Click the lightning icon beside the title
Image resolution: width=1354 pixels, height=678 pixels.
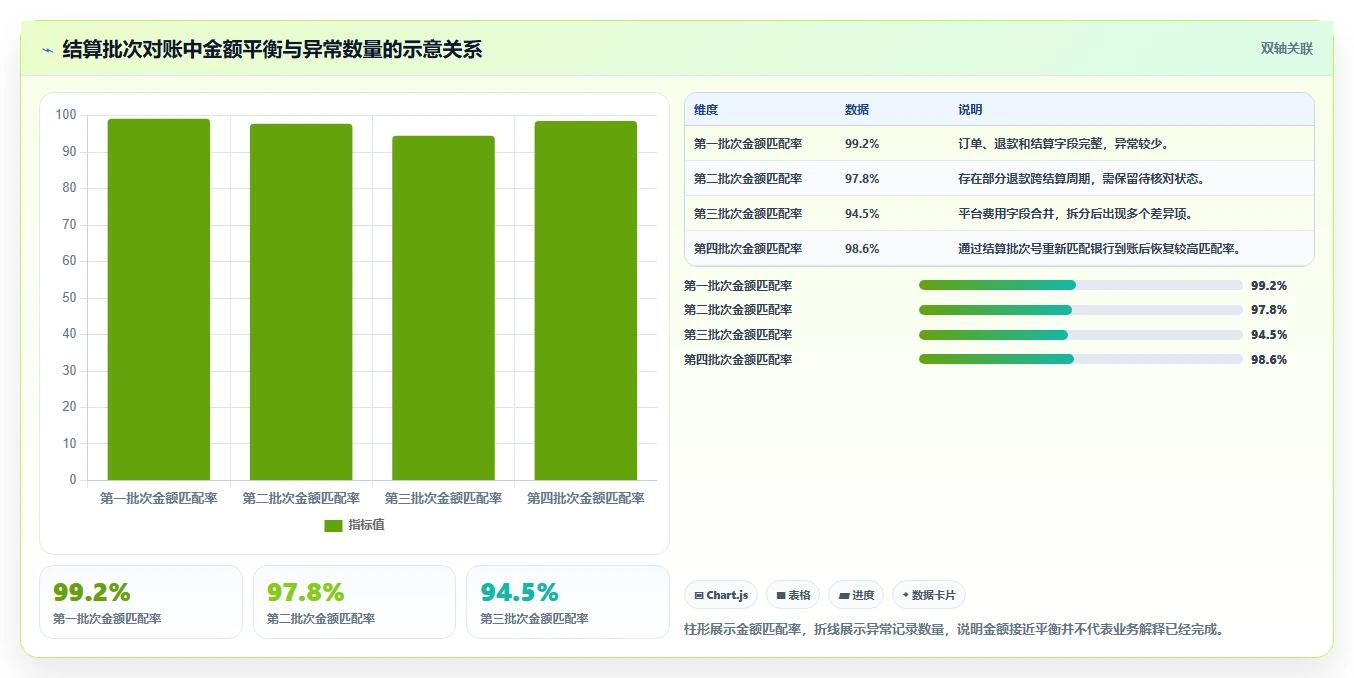pyautogui.click(x=48, y=49)
